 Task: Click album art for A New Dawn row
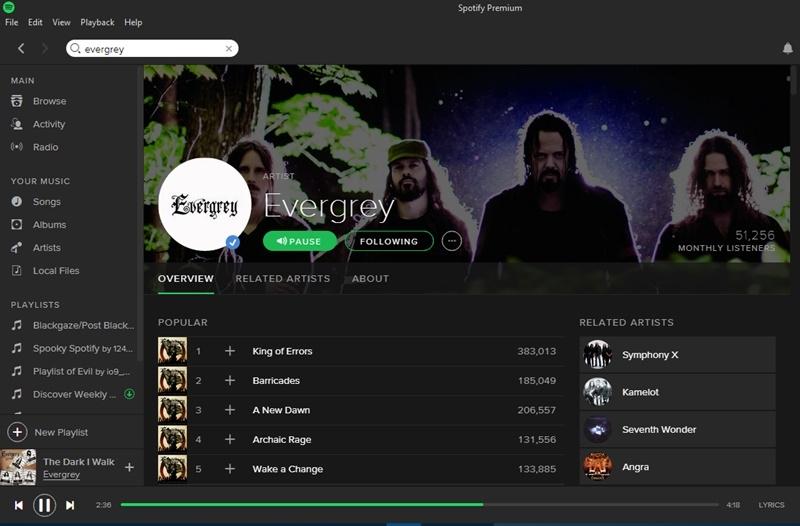[172, 410]
